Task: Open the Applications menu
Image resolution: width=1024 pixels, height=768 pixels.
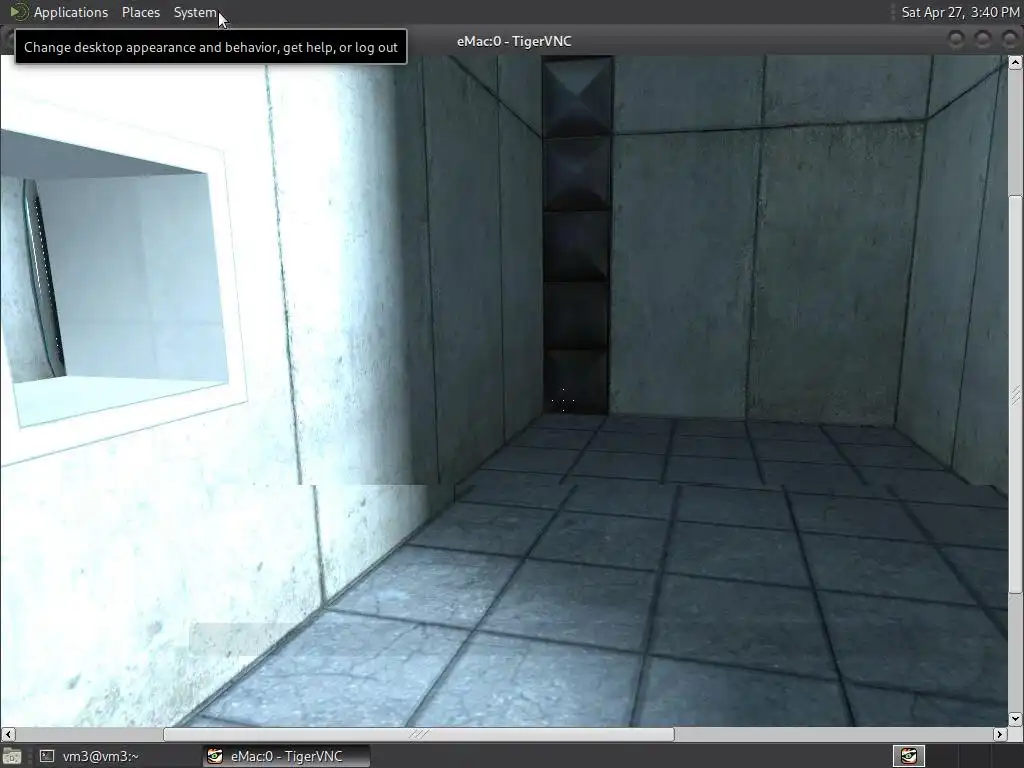Action: 71,12
